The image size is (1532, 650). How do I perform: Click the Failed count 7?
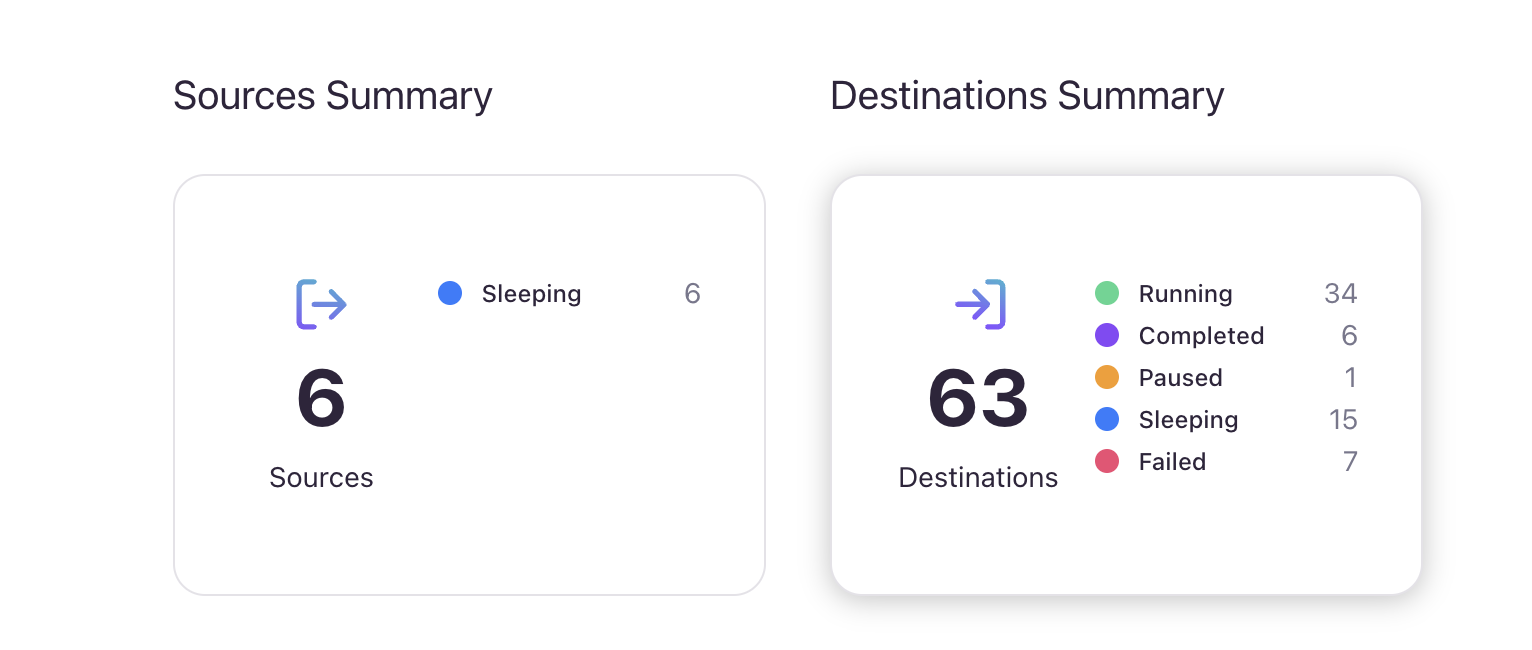1350,461
